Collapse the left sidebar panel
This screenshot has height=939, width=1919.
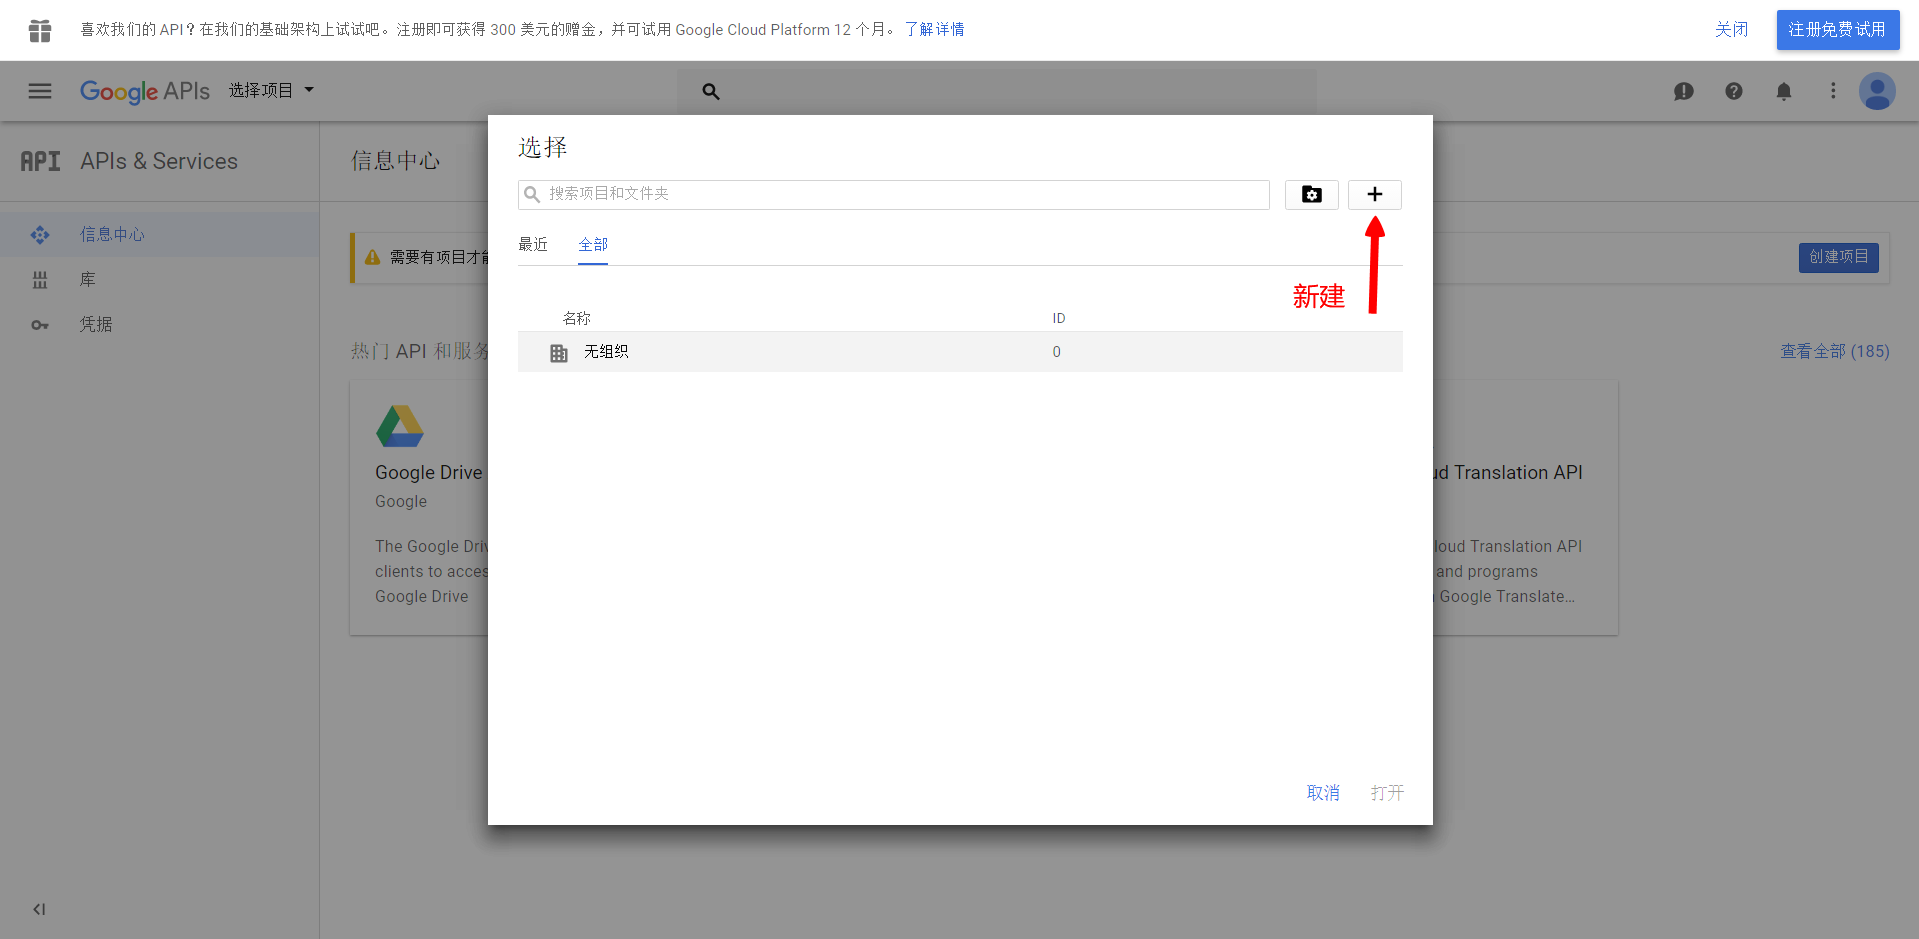tap(39, 909)
